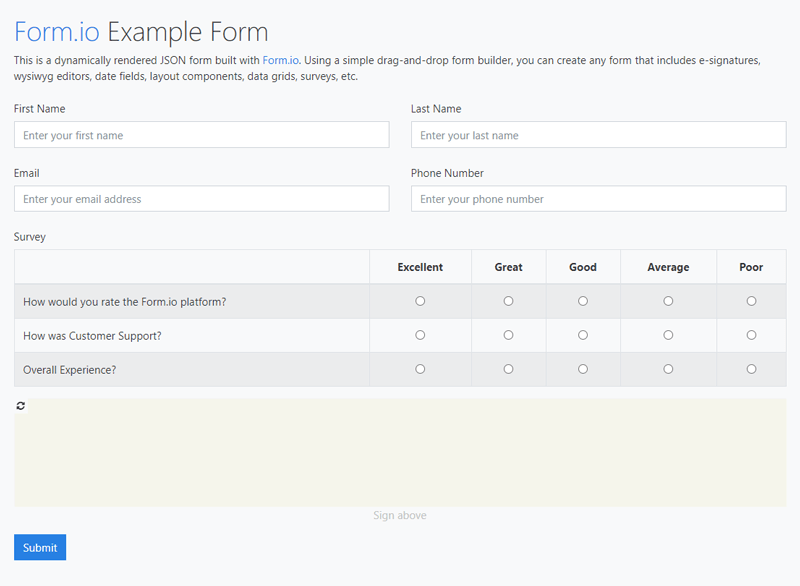800x586 pixels.
Task: Click the signature refresh icon
Action: coord(21,406)
